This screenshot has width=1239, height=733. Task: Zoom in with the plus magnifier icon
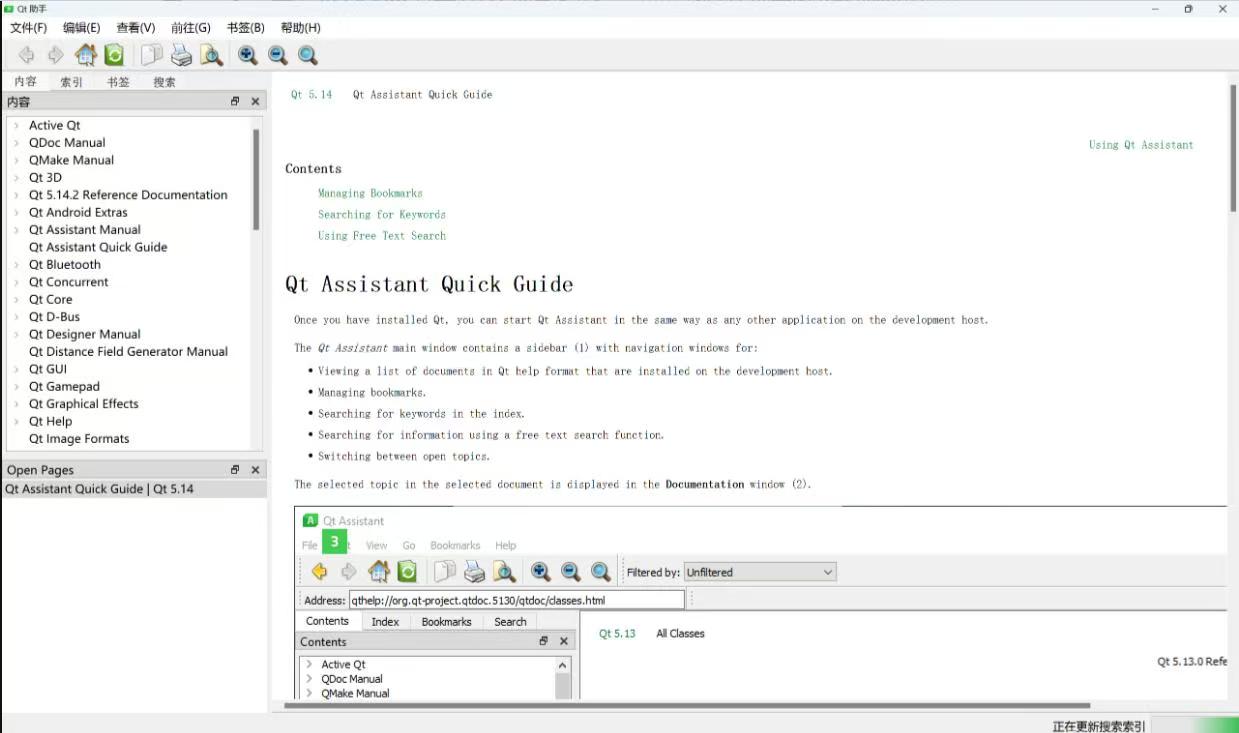coord(247,55)
